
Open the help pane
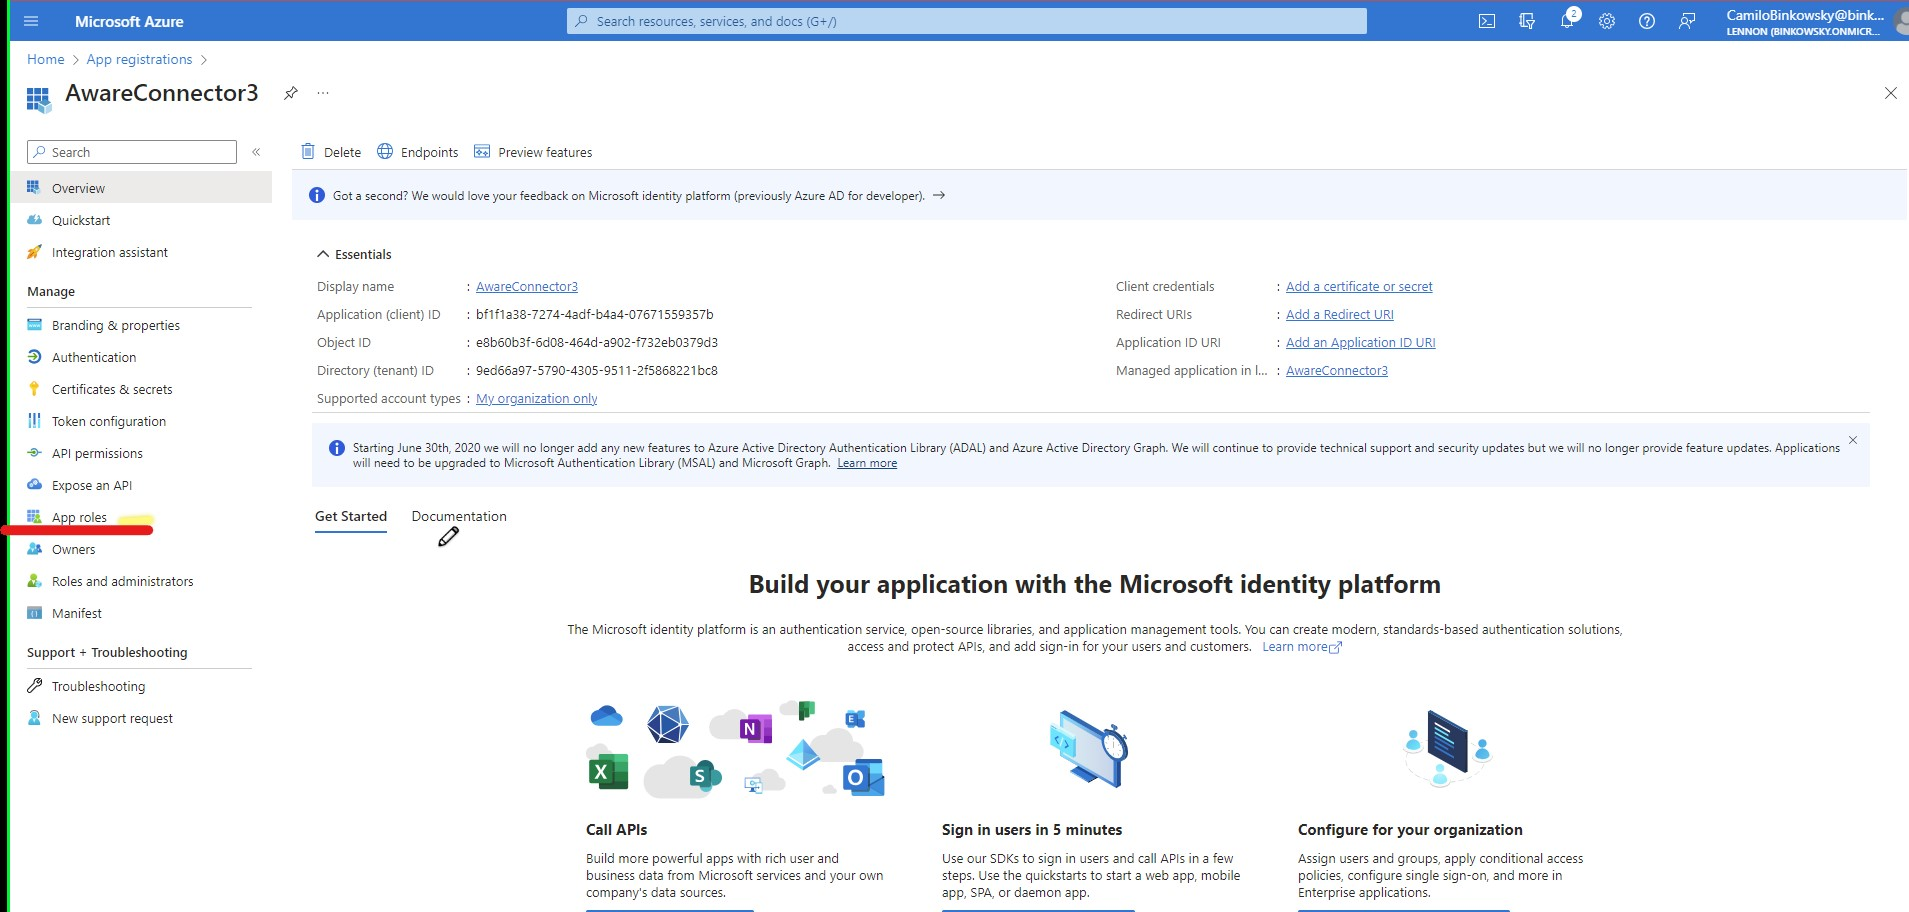pyautogui.click(x=1647, y=21)
